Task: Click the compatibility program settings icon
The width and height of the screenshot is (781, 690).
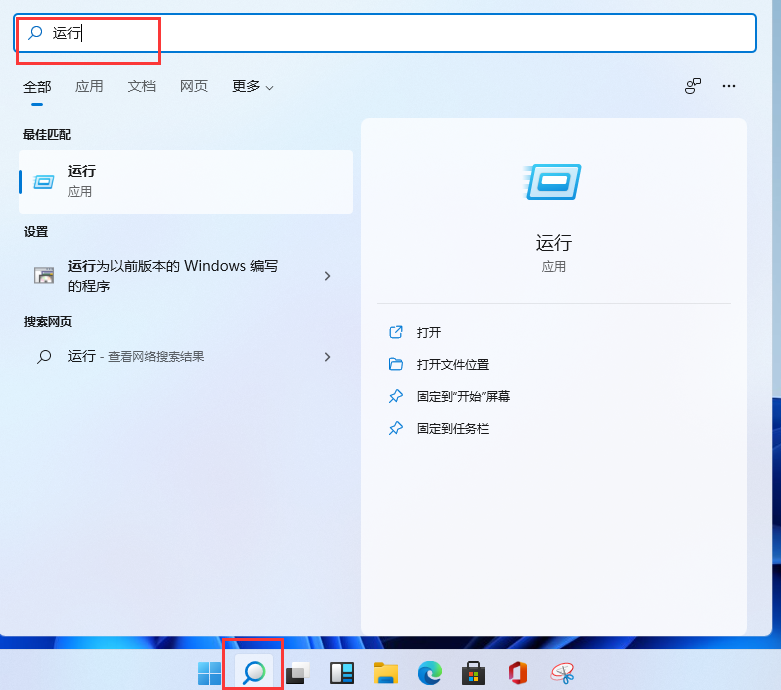Action: point(44,275)
